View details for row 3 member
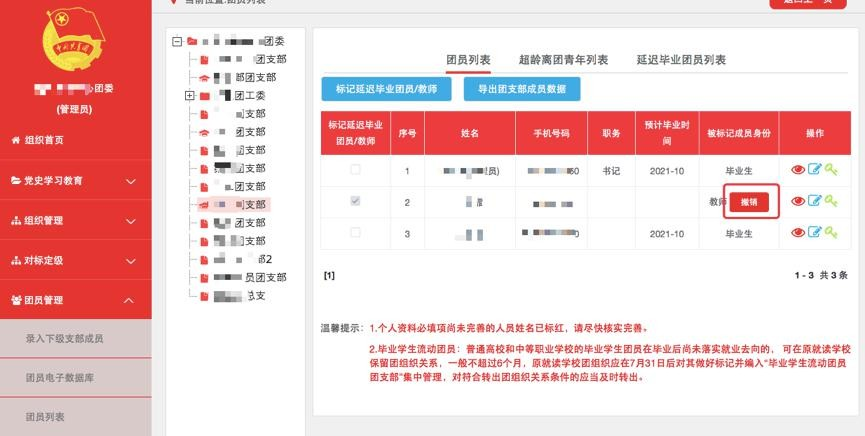The width and height of the screenshot is (865, 436). click(x=798, y=233)
